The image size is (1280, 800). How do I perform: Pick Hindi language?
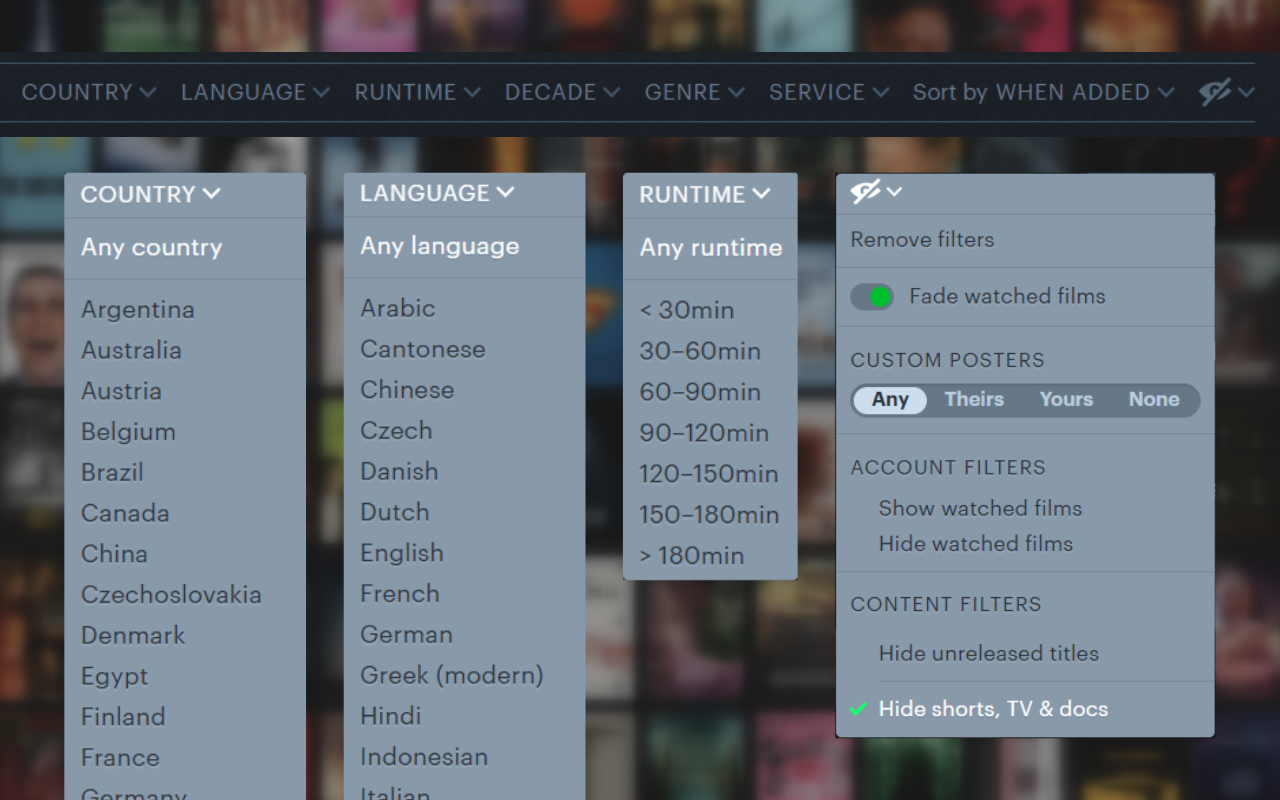click(x=391, y=717)
